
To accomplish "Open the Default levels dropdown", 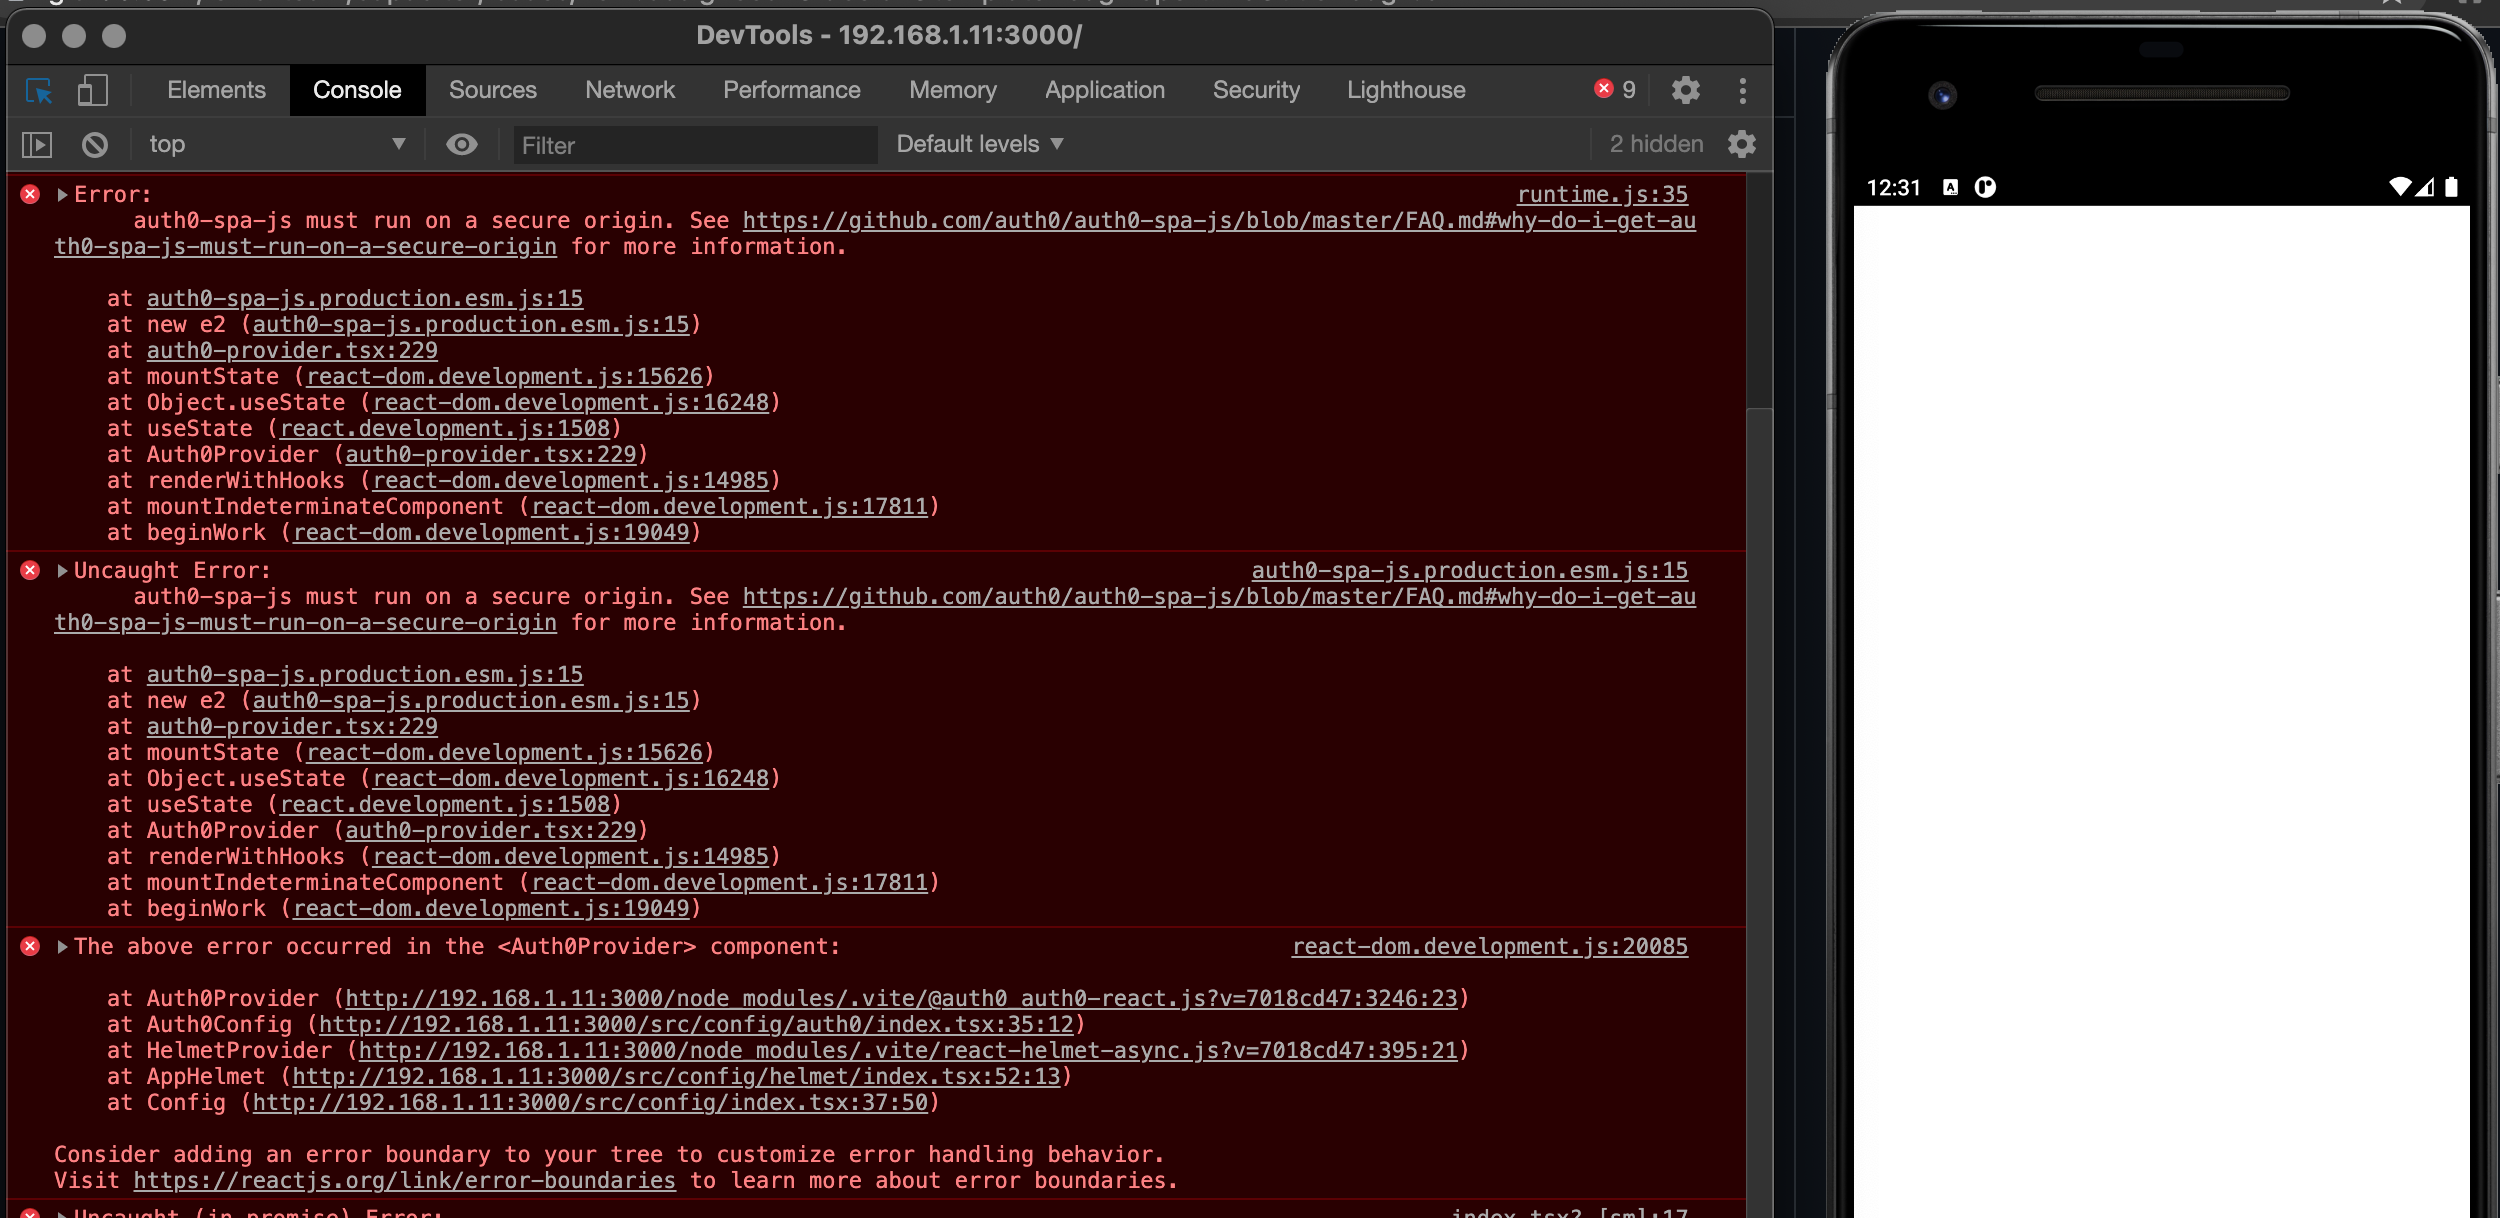I will (978, 144).
